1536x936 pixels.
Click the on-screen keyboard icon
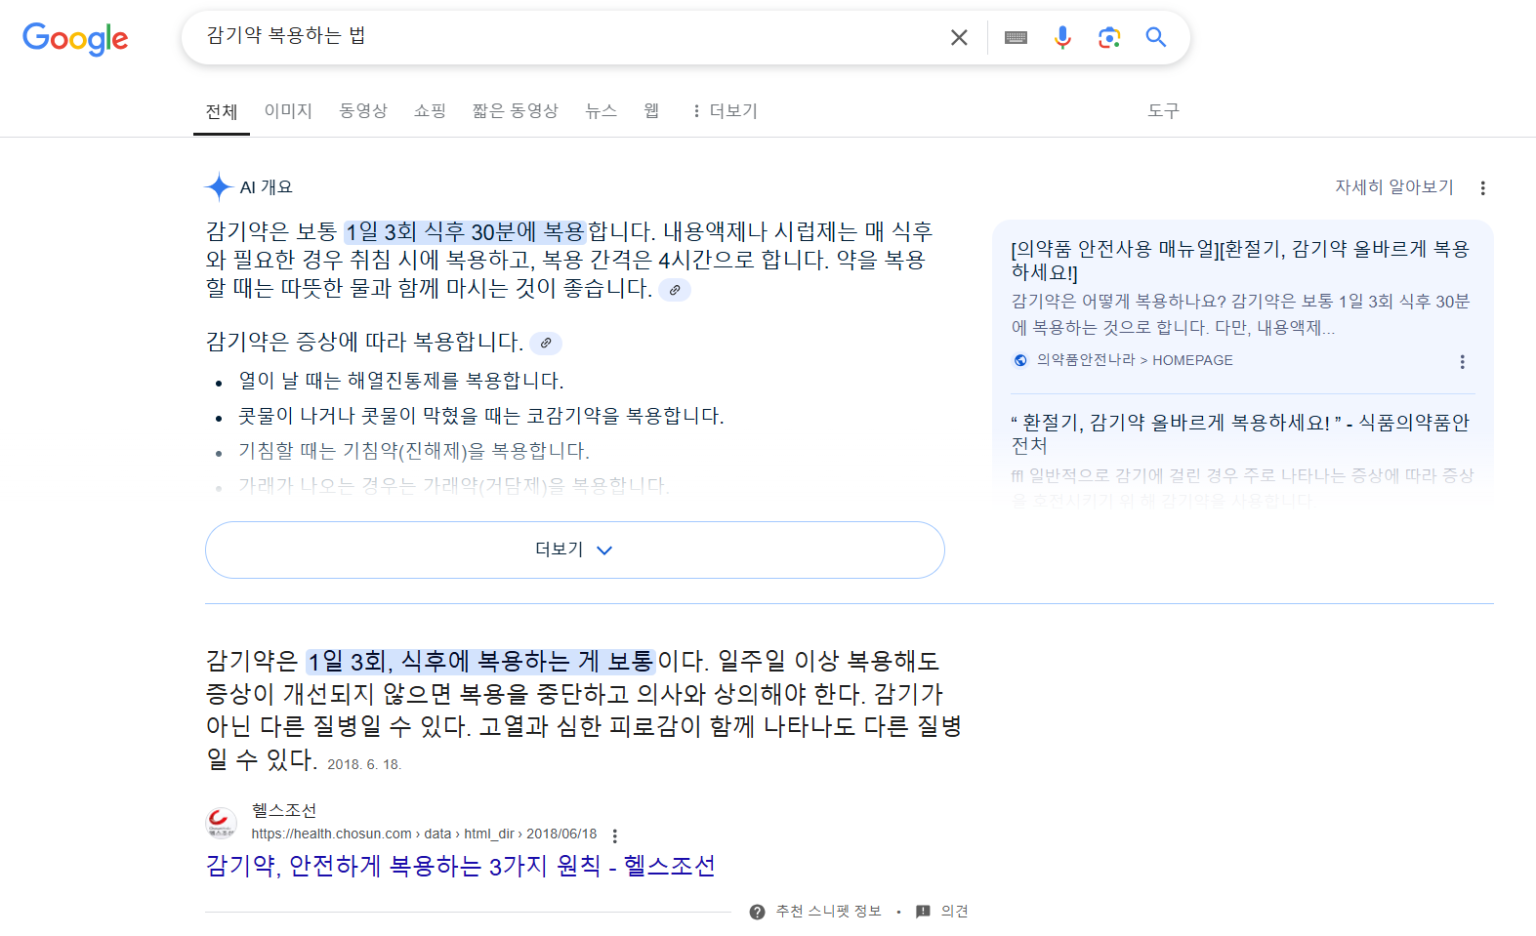1016,37
